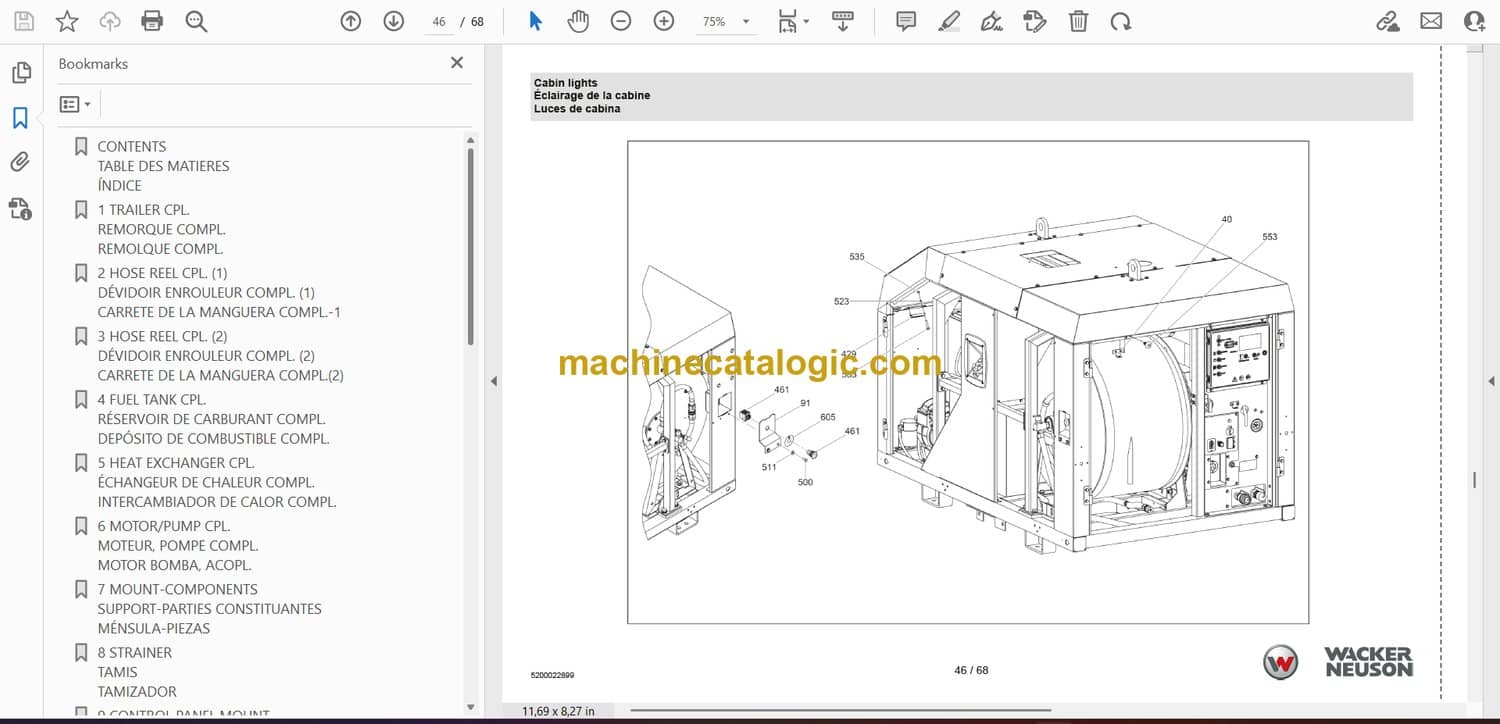1500x724 pixels.
Task: Zoom out with minus icon
Action: [621, 21]
